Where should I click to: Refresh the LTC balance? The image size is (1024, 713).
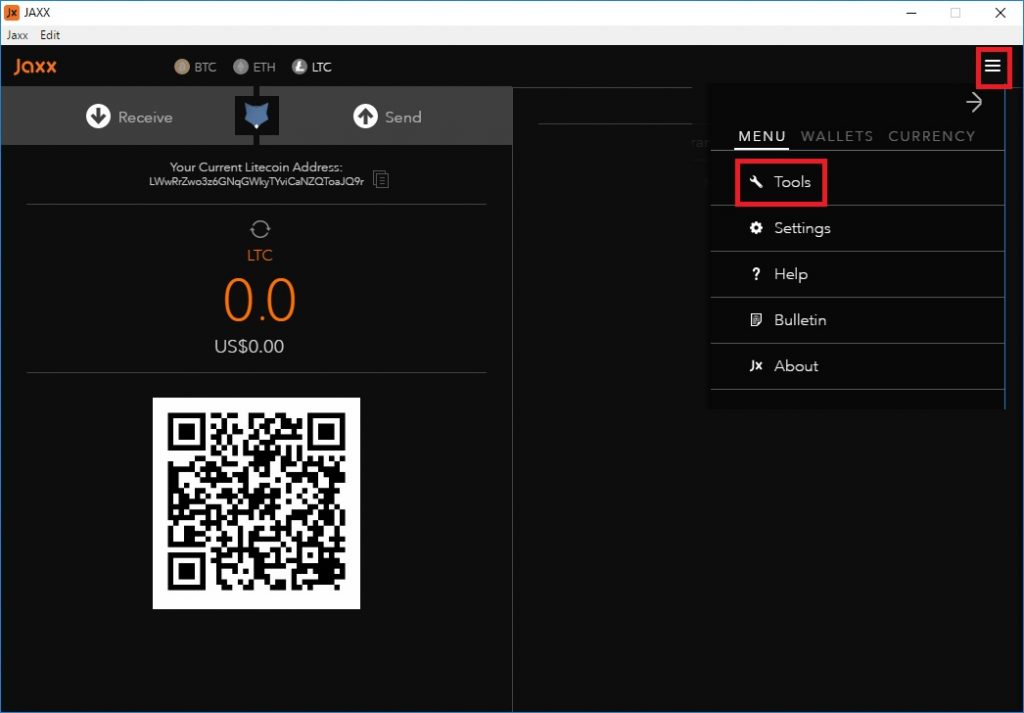[260, 229]
